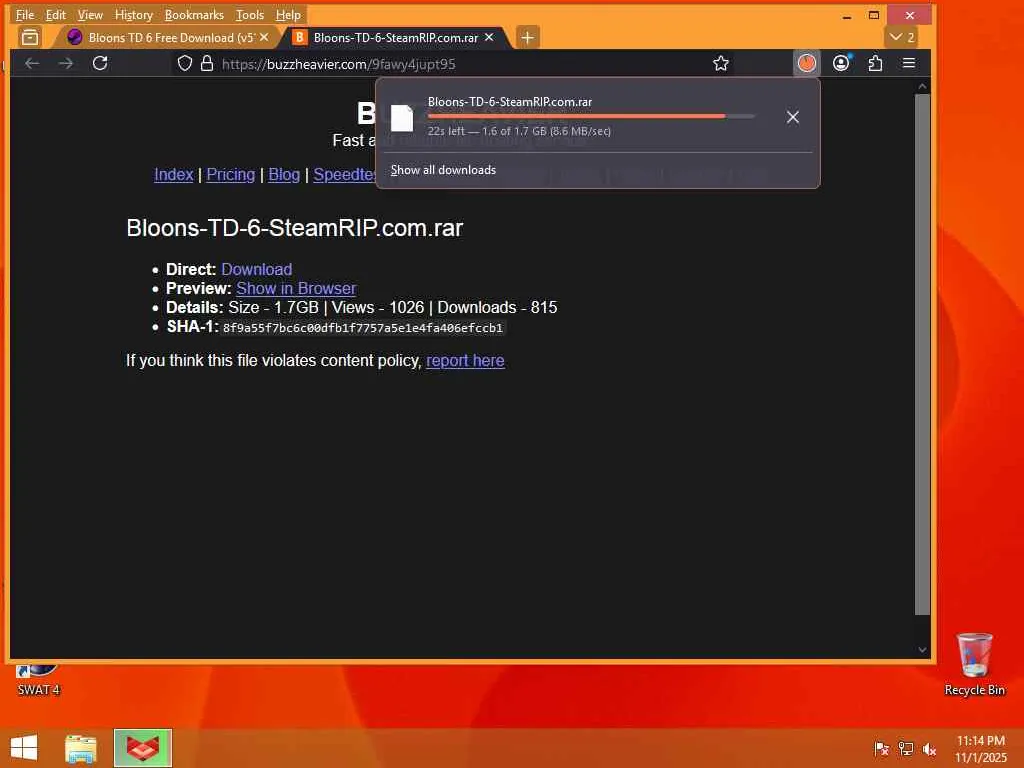Select the SWAT 4 desktop shortcut

38,680
